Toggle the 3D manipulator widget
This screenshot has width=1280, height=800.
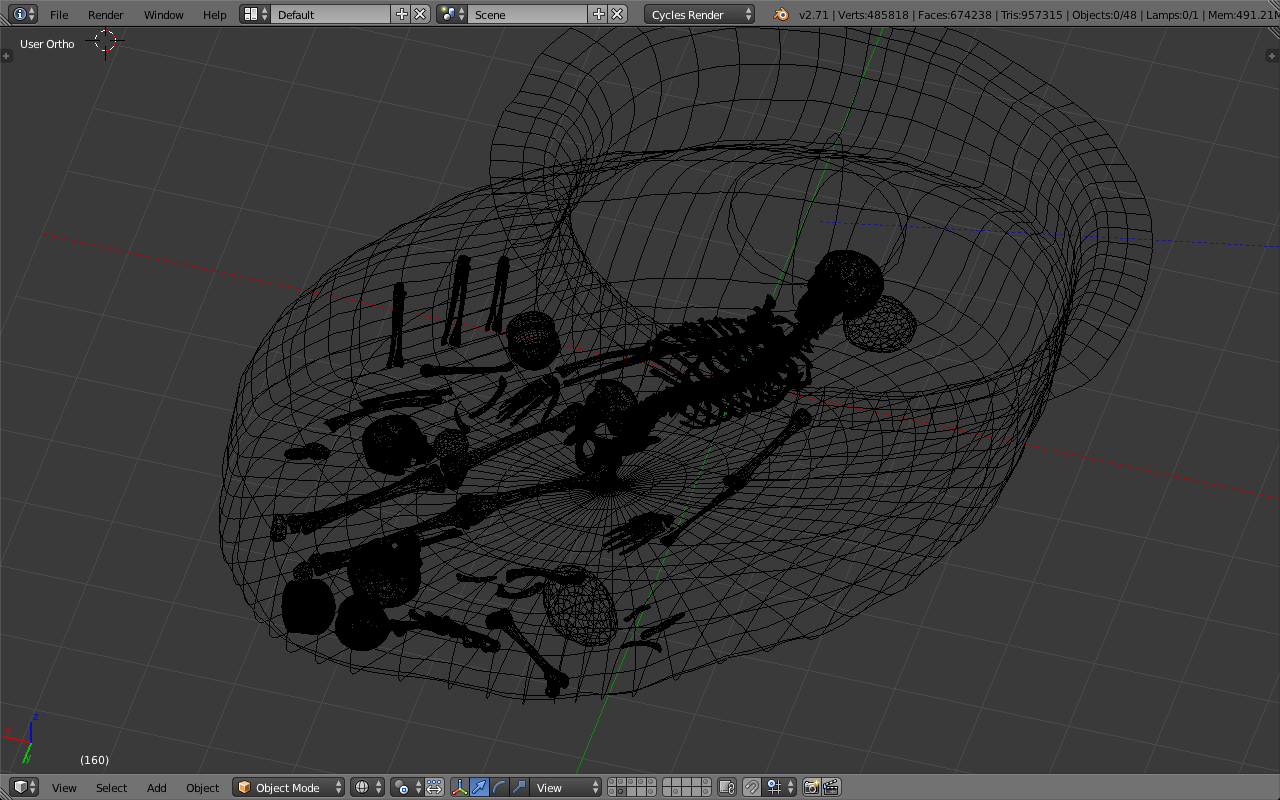(460, 787)
